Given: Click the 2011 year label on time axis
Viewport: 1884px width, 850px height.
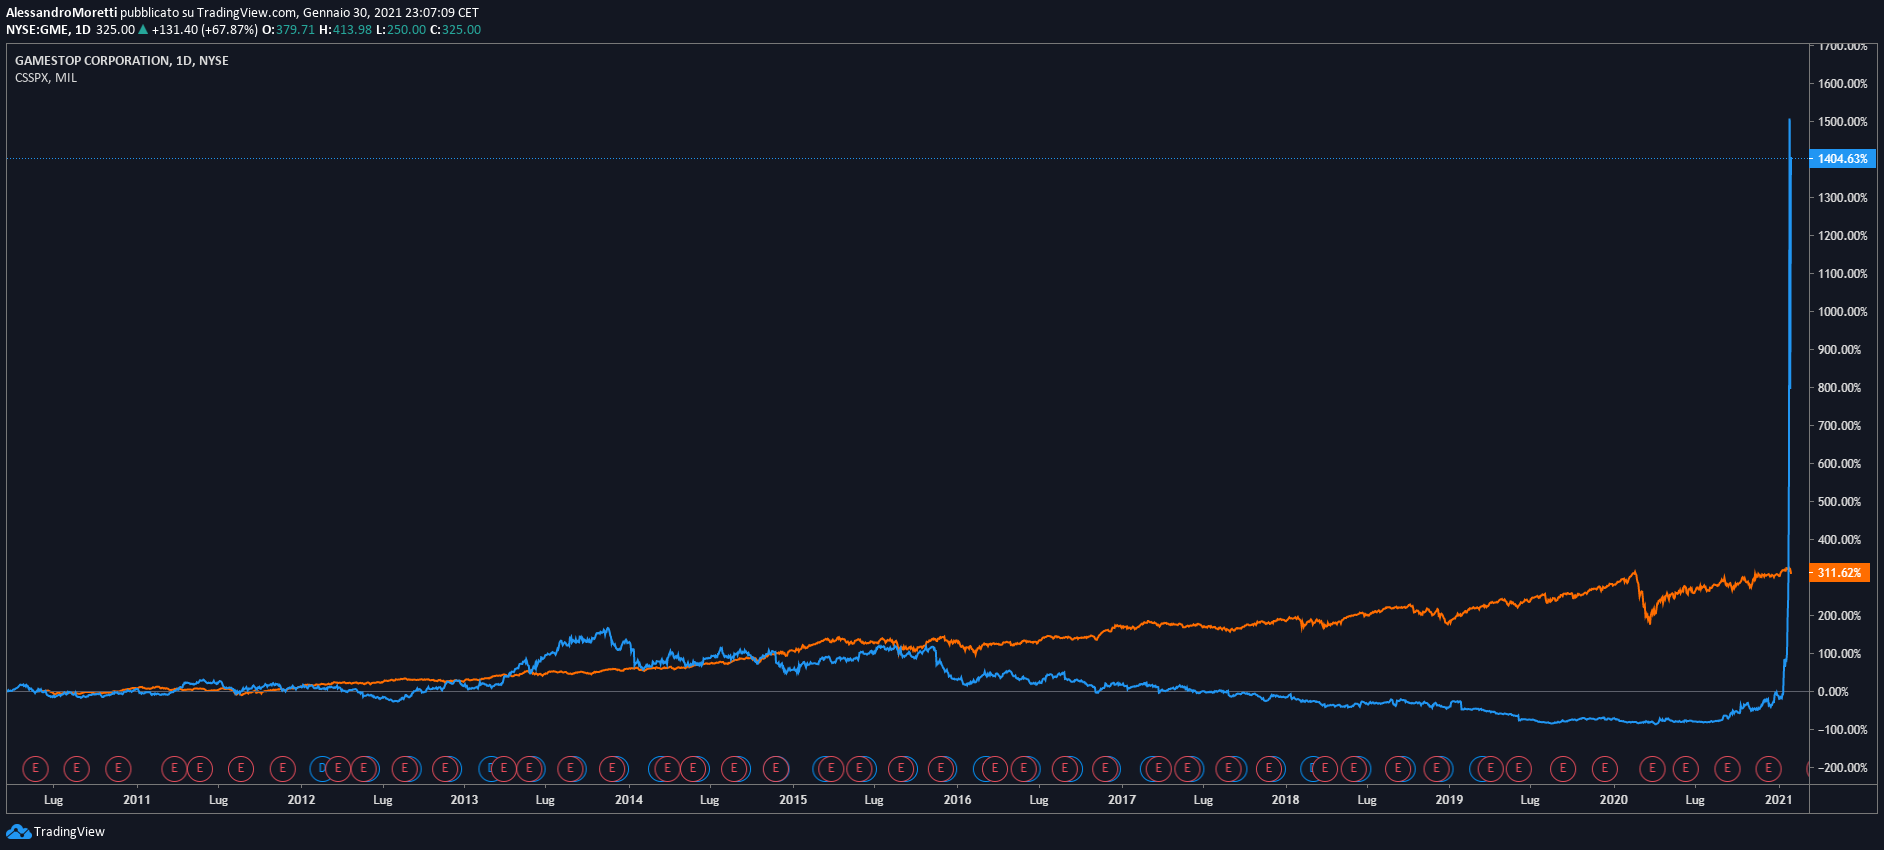Looking at the screenshot, I should 137,800.
